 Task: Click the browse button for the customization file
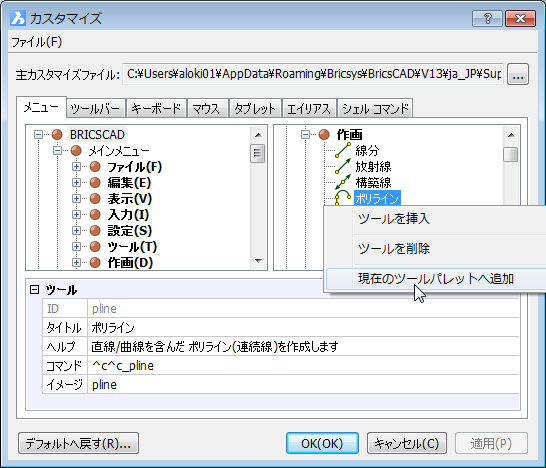coord(518,74)
